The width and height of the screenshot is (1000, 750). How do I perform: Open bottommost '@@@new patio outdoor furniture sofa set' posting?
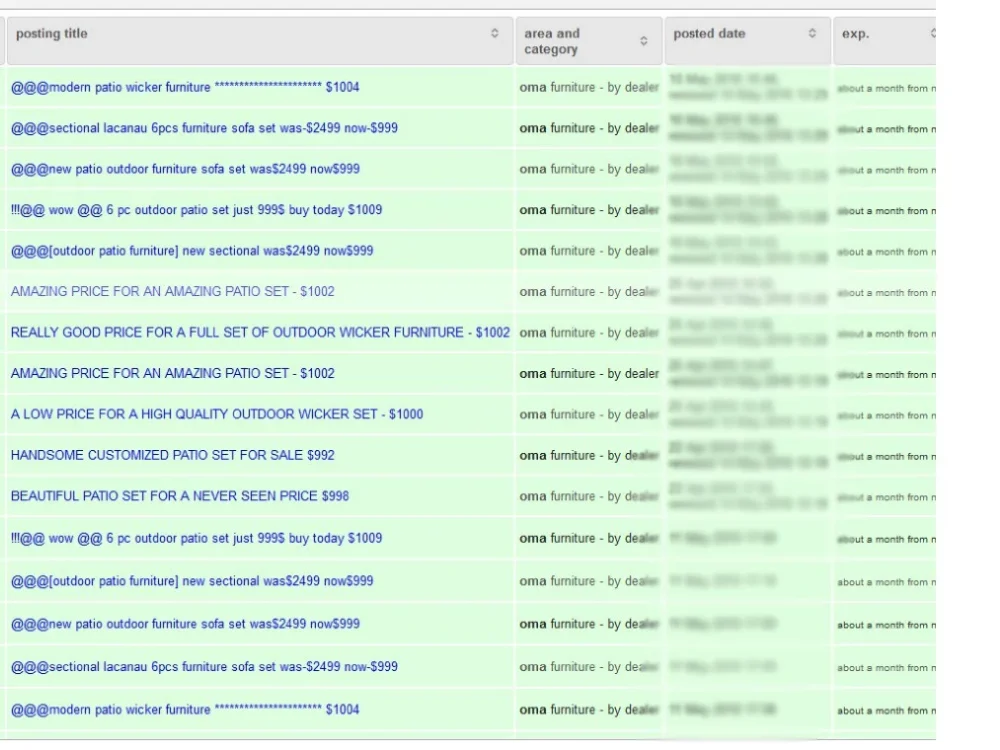(x=185, y=624)
